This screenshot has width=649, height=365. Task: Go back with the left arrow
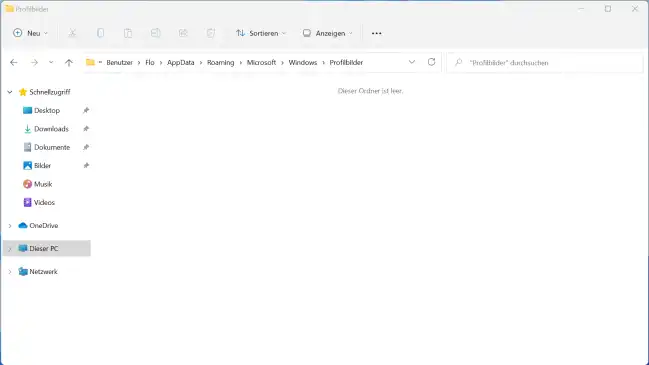point(14,62)
